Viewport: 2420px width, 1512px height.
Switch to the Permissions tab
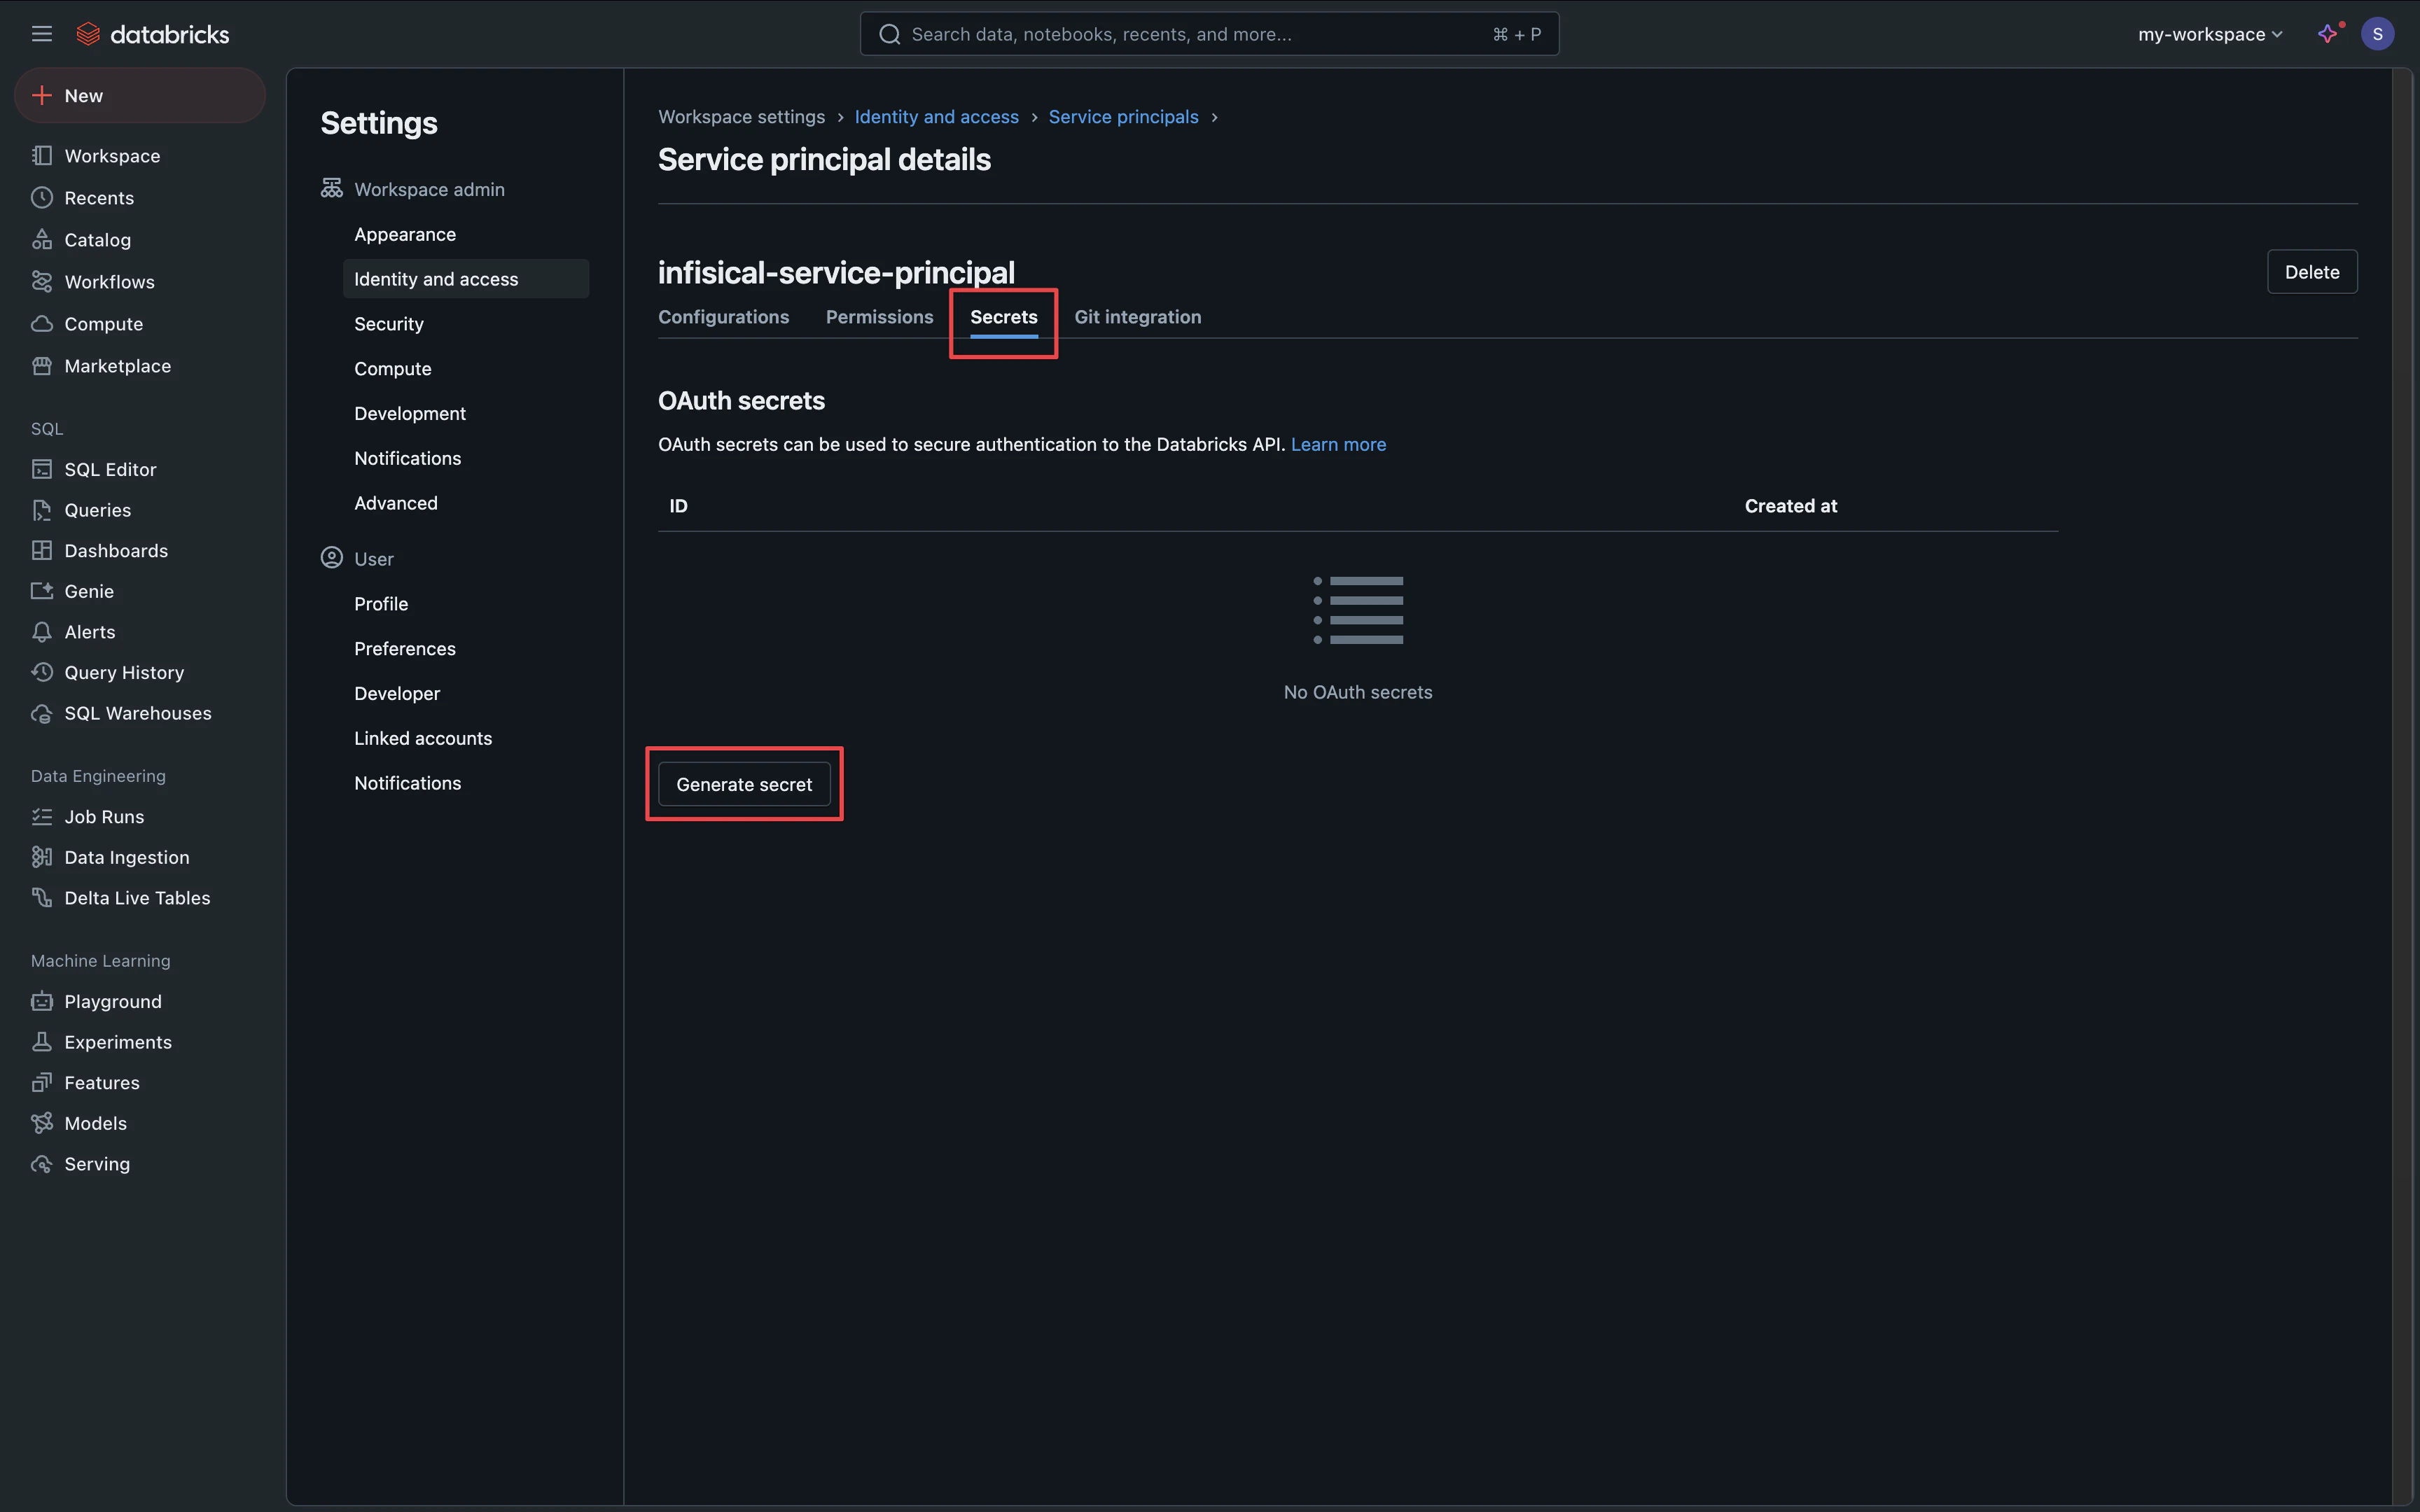[879, 317]
